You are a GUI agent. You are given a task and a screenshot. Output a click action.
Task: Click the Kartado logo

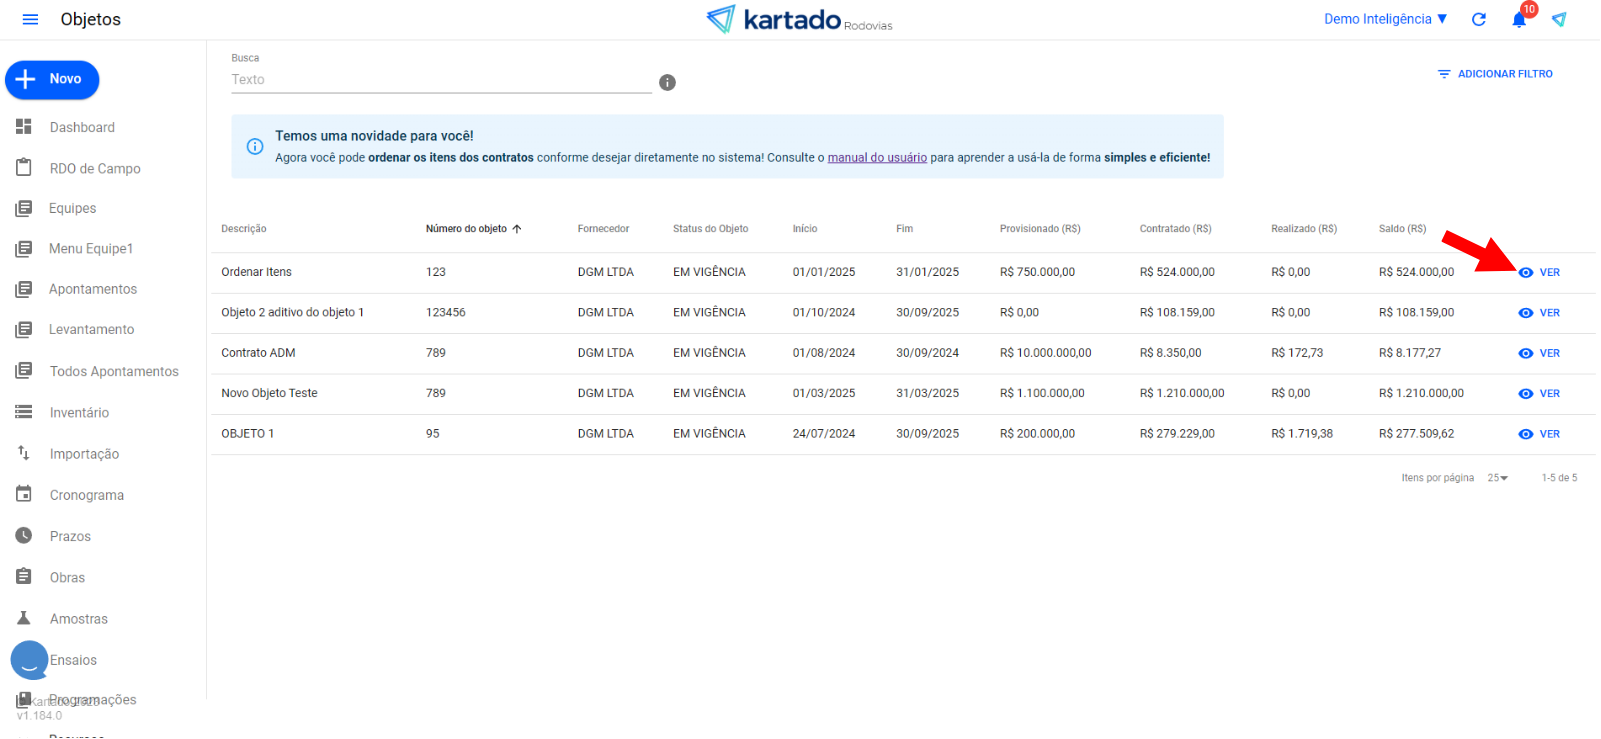(x=798, y=19)
